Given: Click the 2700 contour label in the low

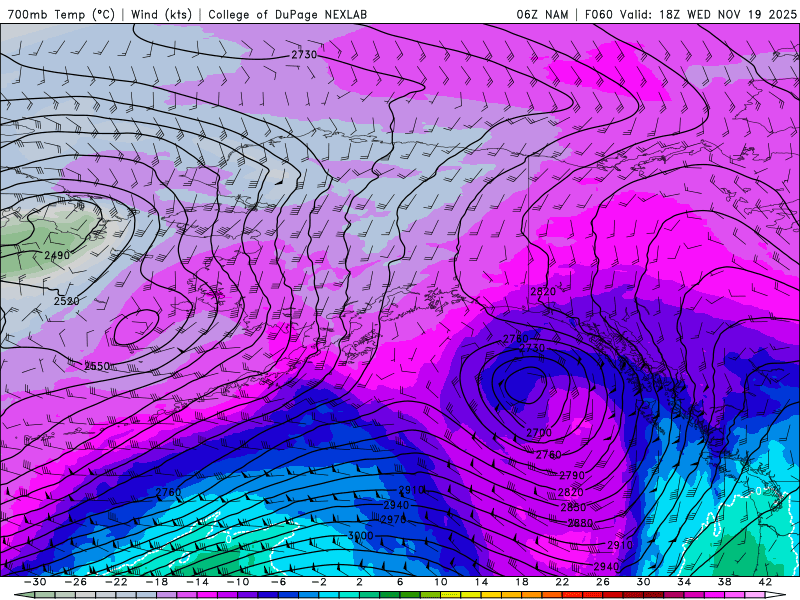Looking at the screenshot, I should tap(539, 433).
